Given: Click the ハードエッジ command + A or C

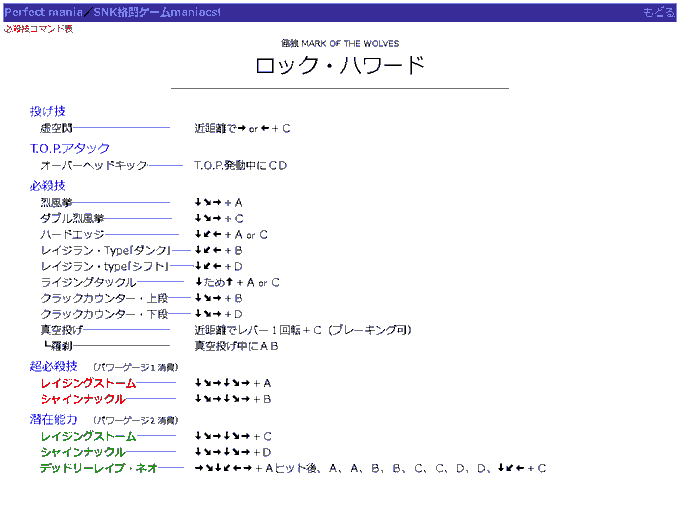Looking at the screenshot, I should click(x=231, y=235).
